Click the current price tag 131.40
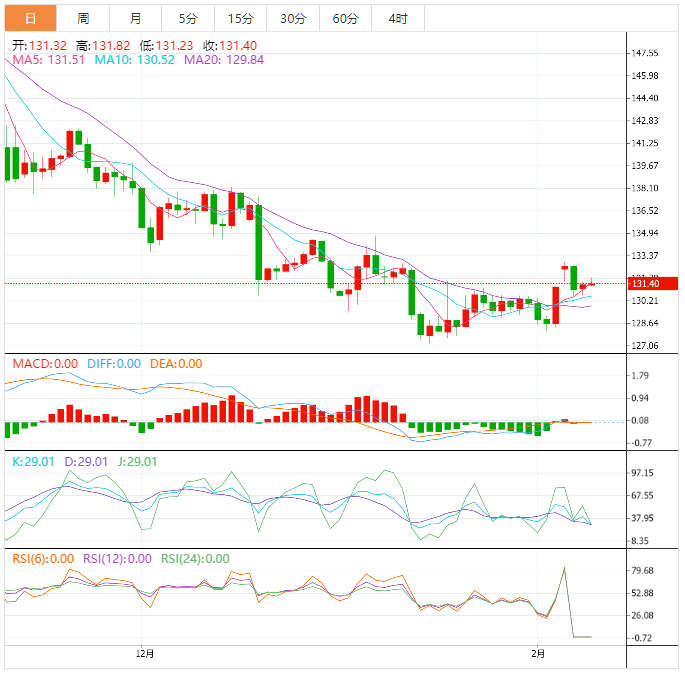The width and height of the screenshot is (685, 677). pyautogui.click(x=645, y=284)
